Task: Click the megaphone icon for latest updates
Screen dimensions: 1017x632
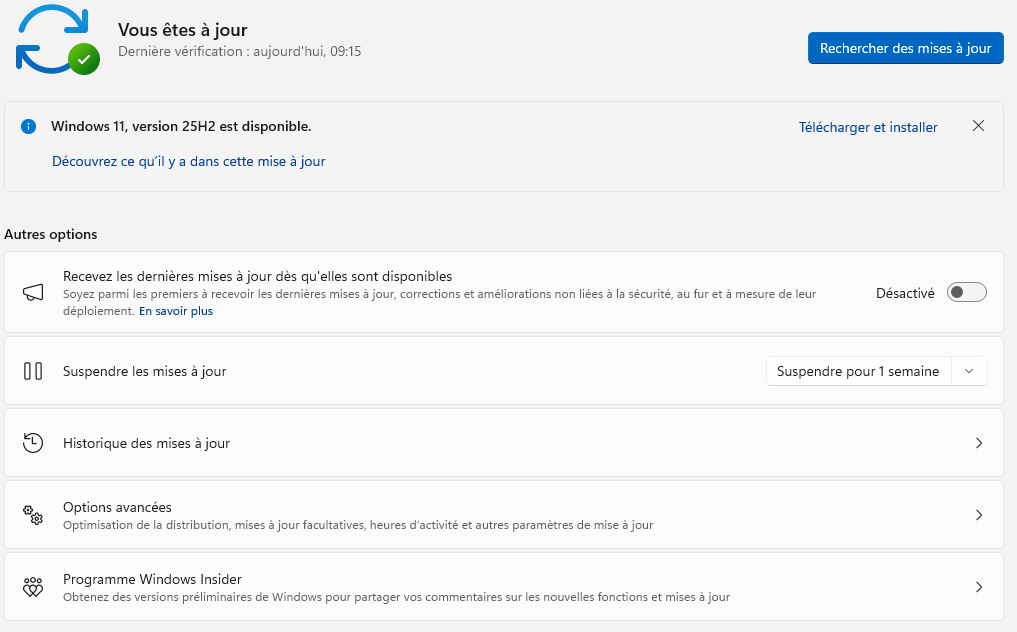Action: (x=33, y=292)
